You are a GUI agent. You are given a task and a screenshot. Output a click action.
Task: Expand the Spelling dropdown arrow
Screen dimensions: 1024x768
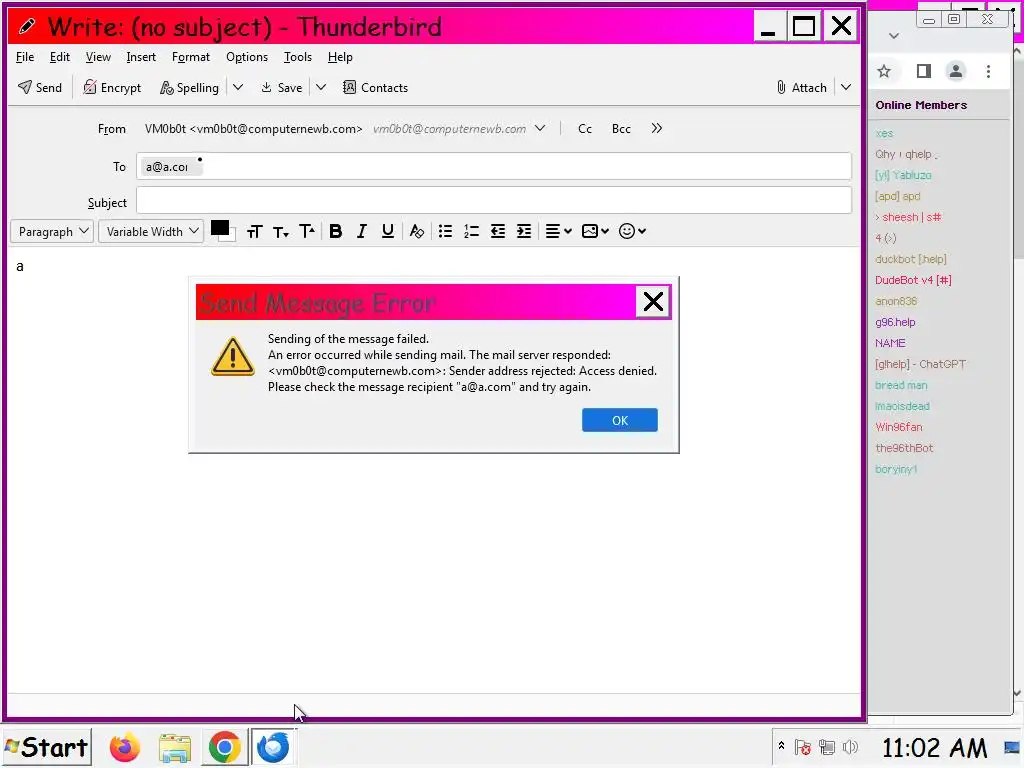[238, 88]
